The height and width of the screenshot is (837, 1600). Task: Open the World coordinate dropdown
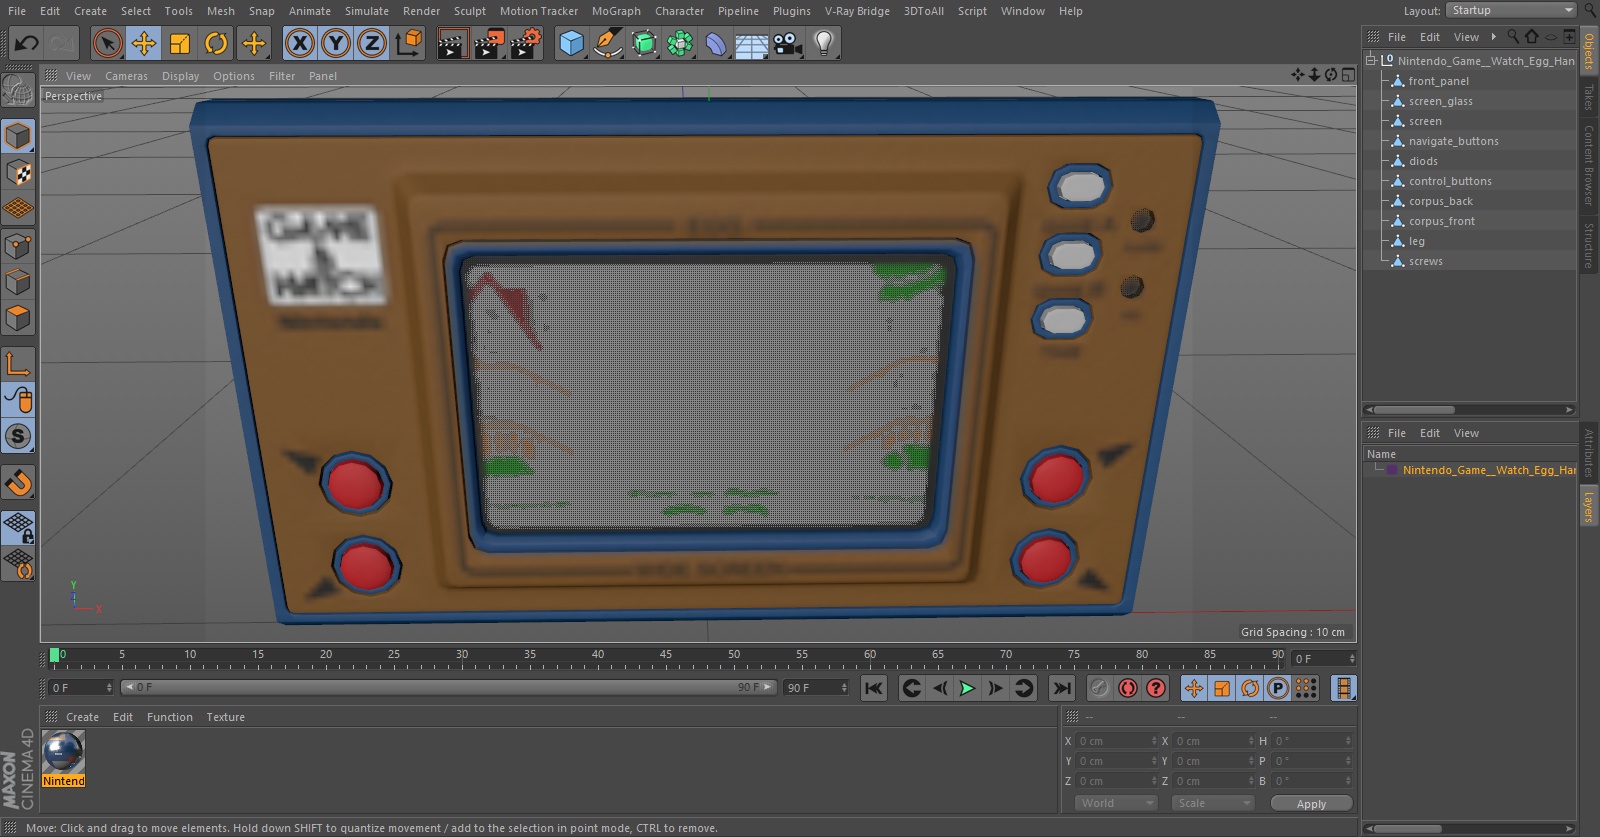(x=1116, y=803)
